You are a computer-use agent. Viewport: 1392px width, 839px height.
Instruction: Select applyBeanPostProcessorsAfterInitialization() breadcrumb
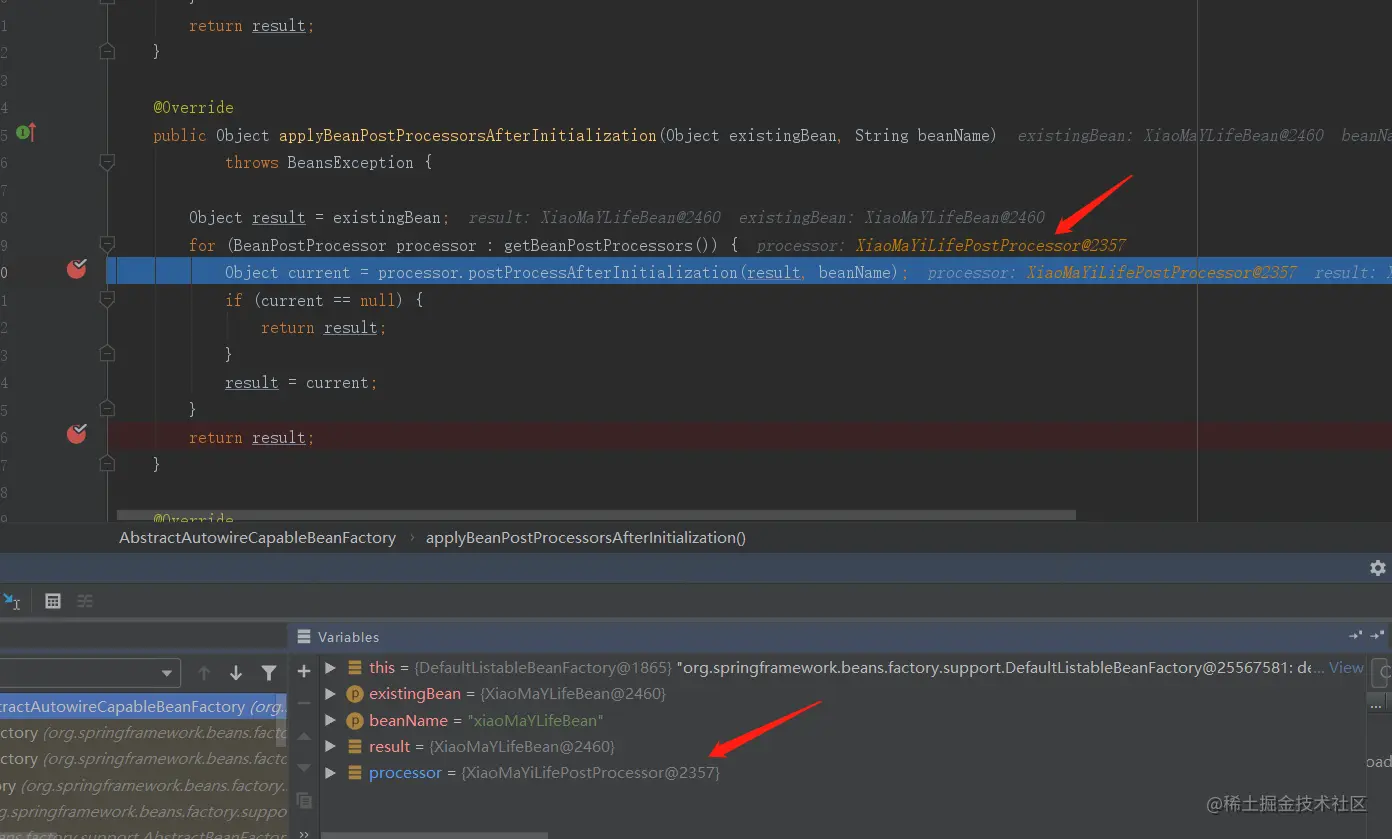point(586,537)
